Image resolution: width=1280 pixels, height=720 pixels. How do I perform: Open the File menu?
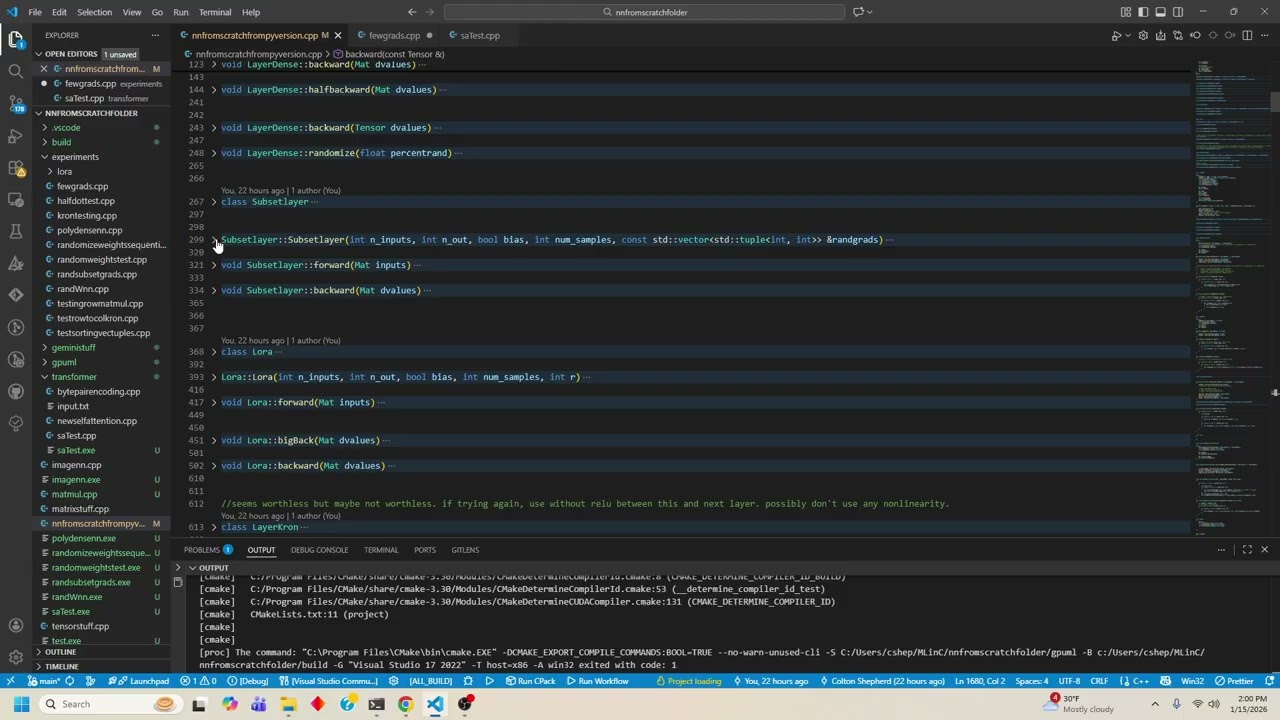35,12
